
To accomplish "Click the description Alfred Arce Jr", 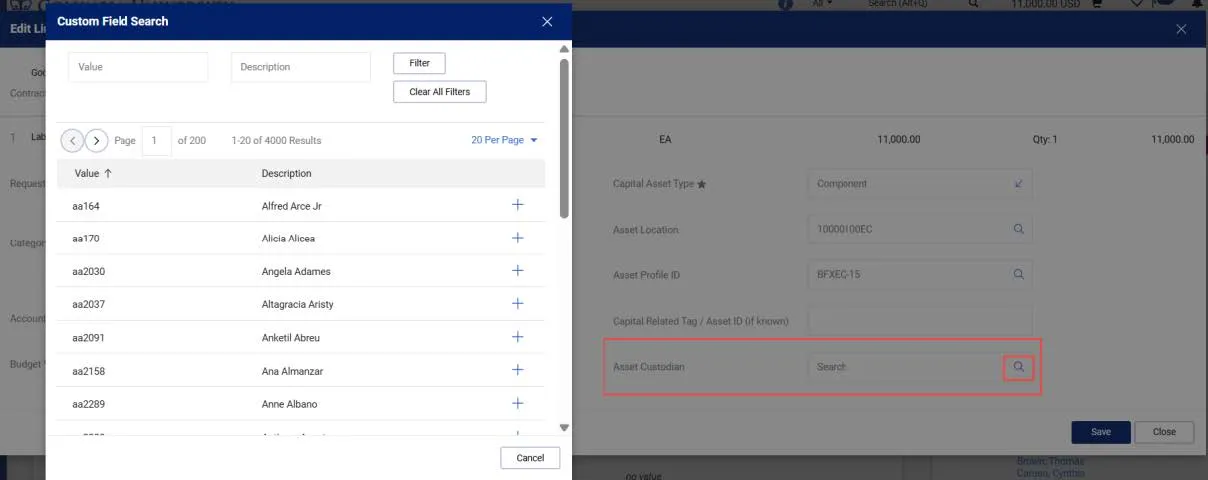I will point(291,206).
